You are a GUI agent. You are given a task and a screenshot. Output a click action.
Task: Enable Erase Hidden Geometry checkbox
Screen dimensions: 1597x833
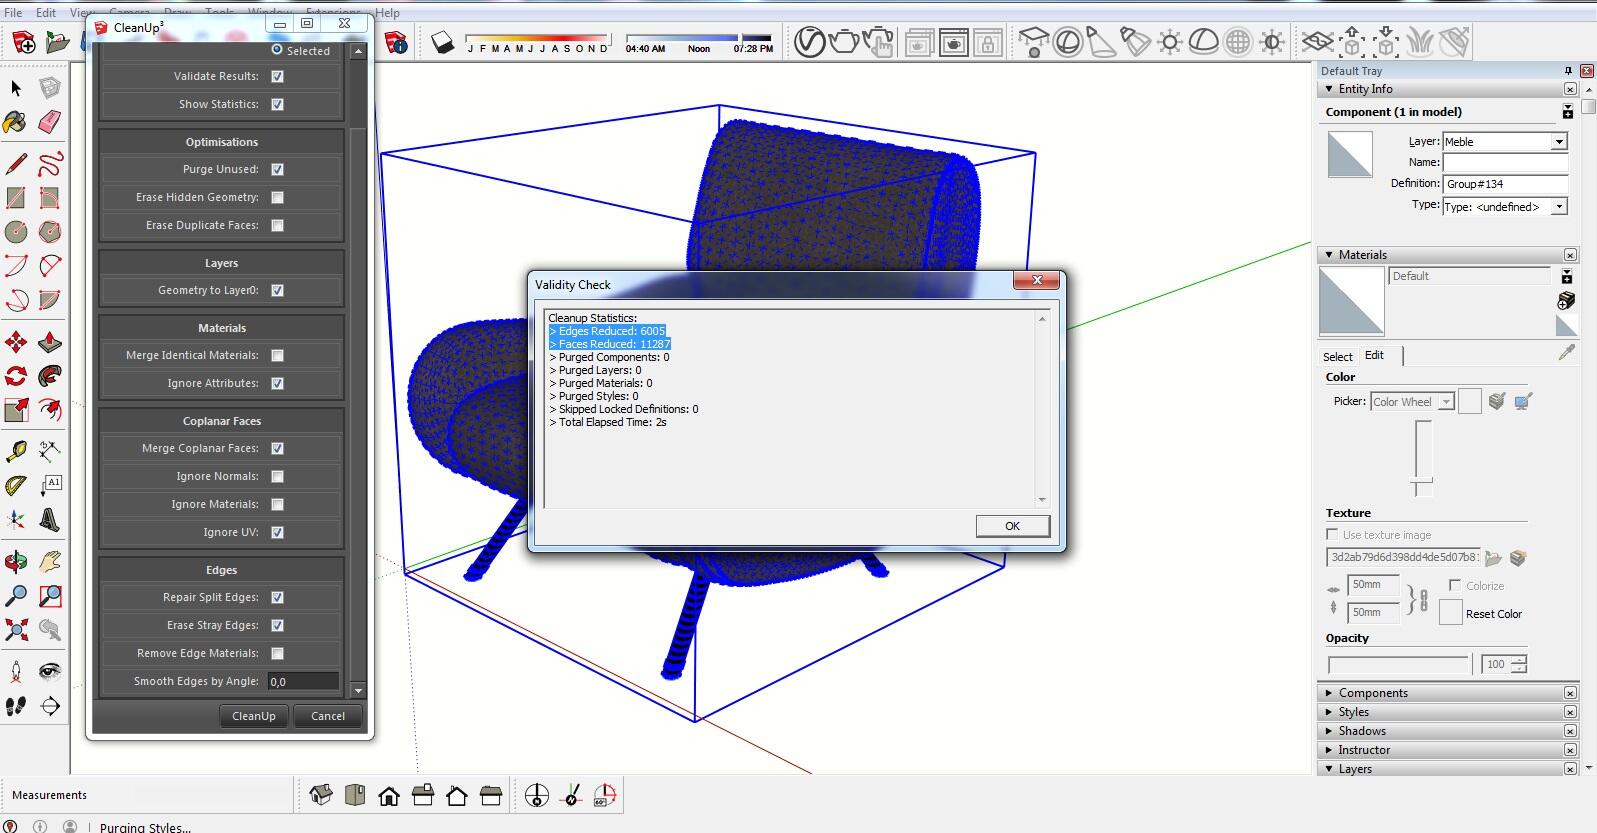pos(277,197)
